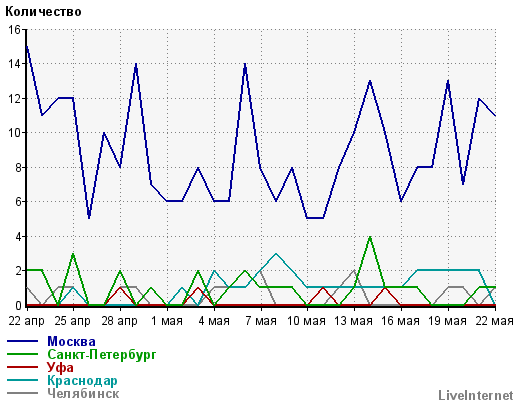The width and height of the screenshot is (520, 405).
Task: Select the Краснодар legend entry
Action: click(82, 380)
